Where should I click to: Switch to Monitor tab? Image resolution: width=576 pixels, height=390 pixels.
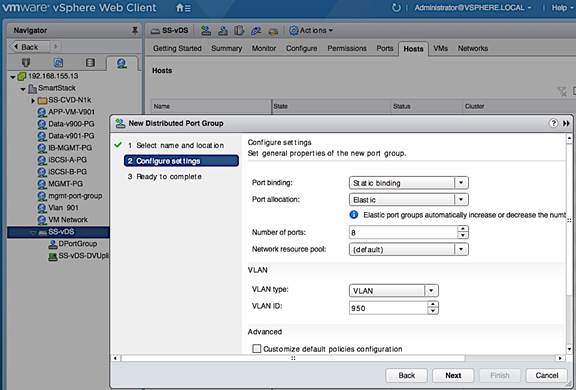coord(264,48)
